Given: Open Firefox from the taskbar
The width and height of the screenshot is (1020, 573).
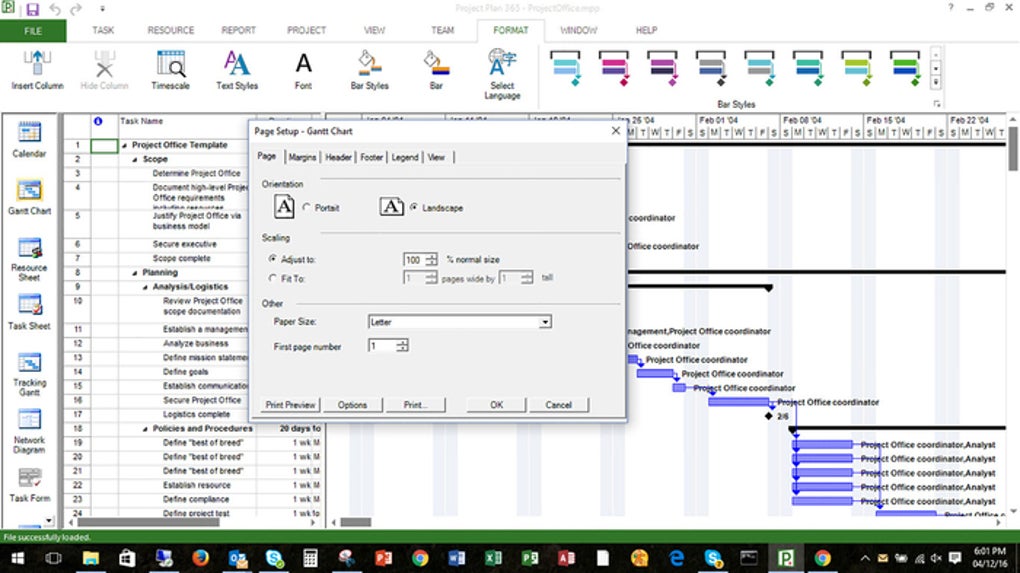Looking at the screenshot, I should tap(200, 558).
